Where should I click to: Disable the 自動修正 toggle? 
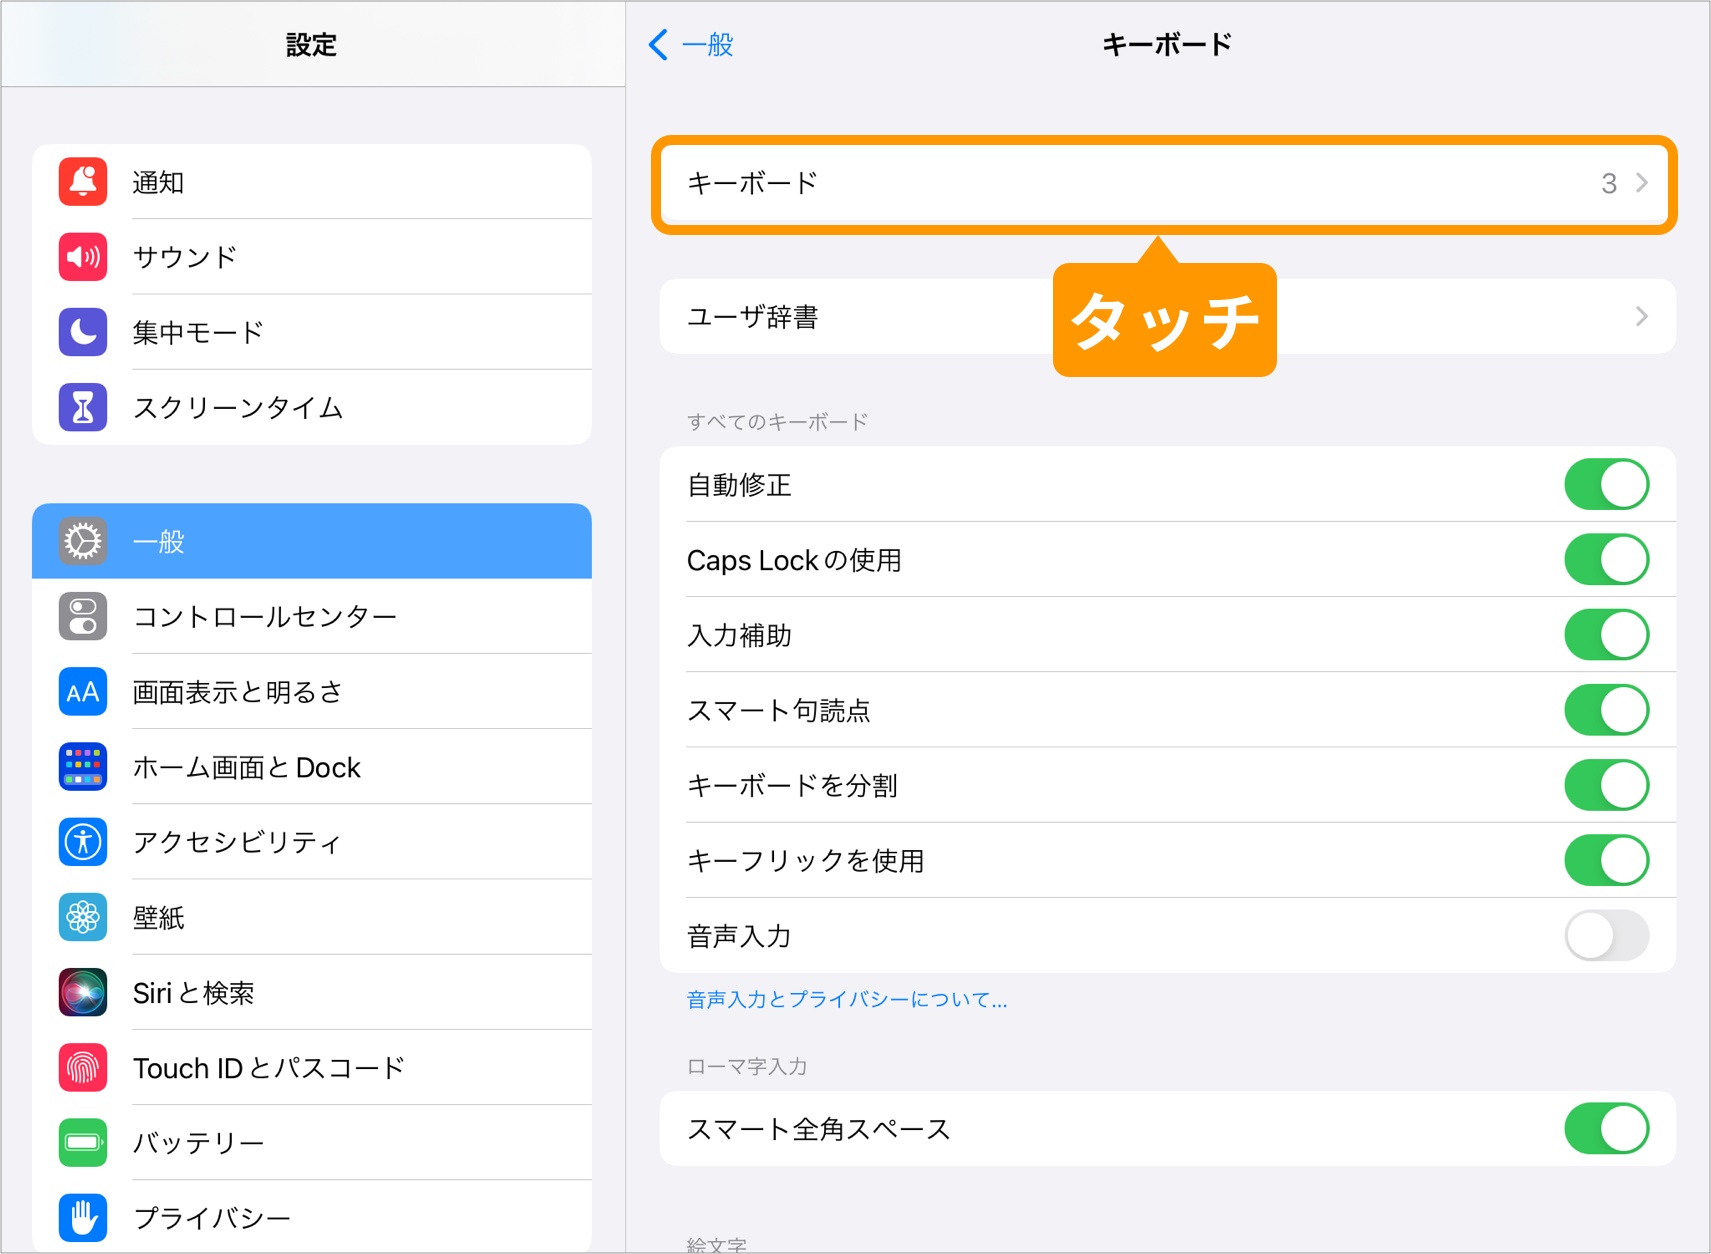point(1605,483)
